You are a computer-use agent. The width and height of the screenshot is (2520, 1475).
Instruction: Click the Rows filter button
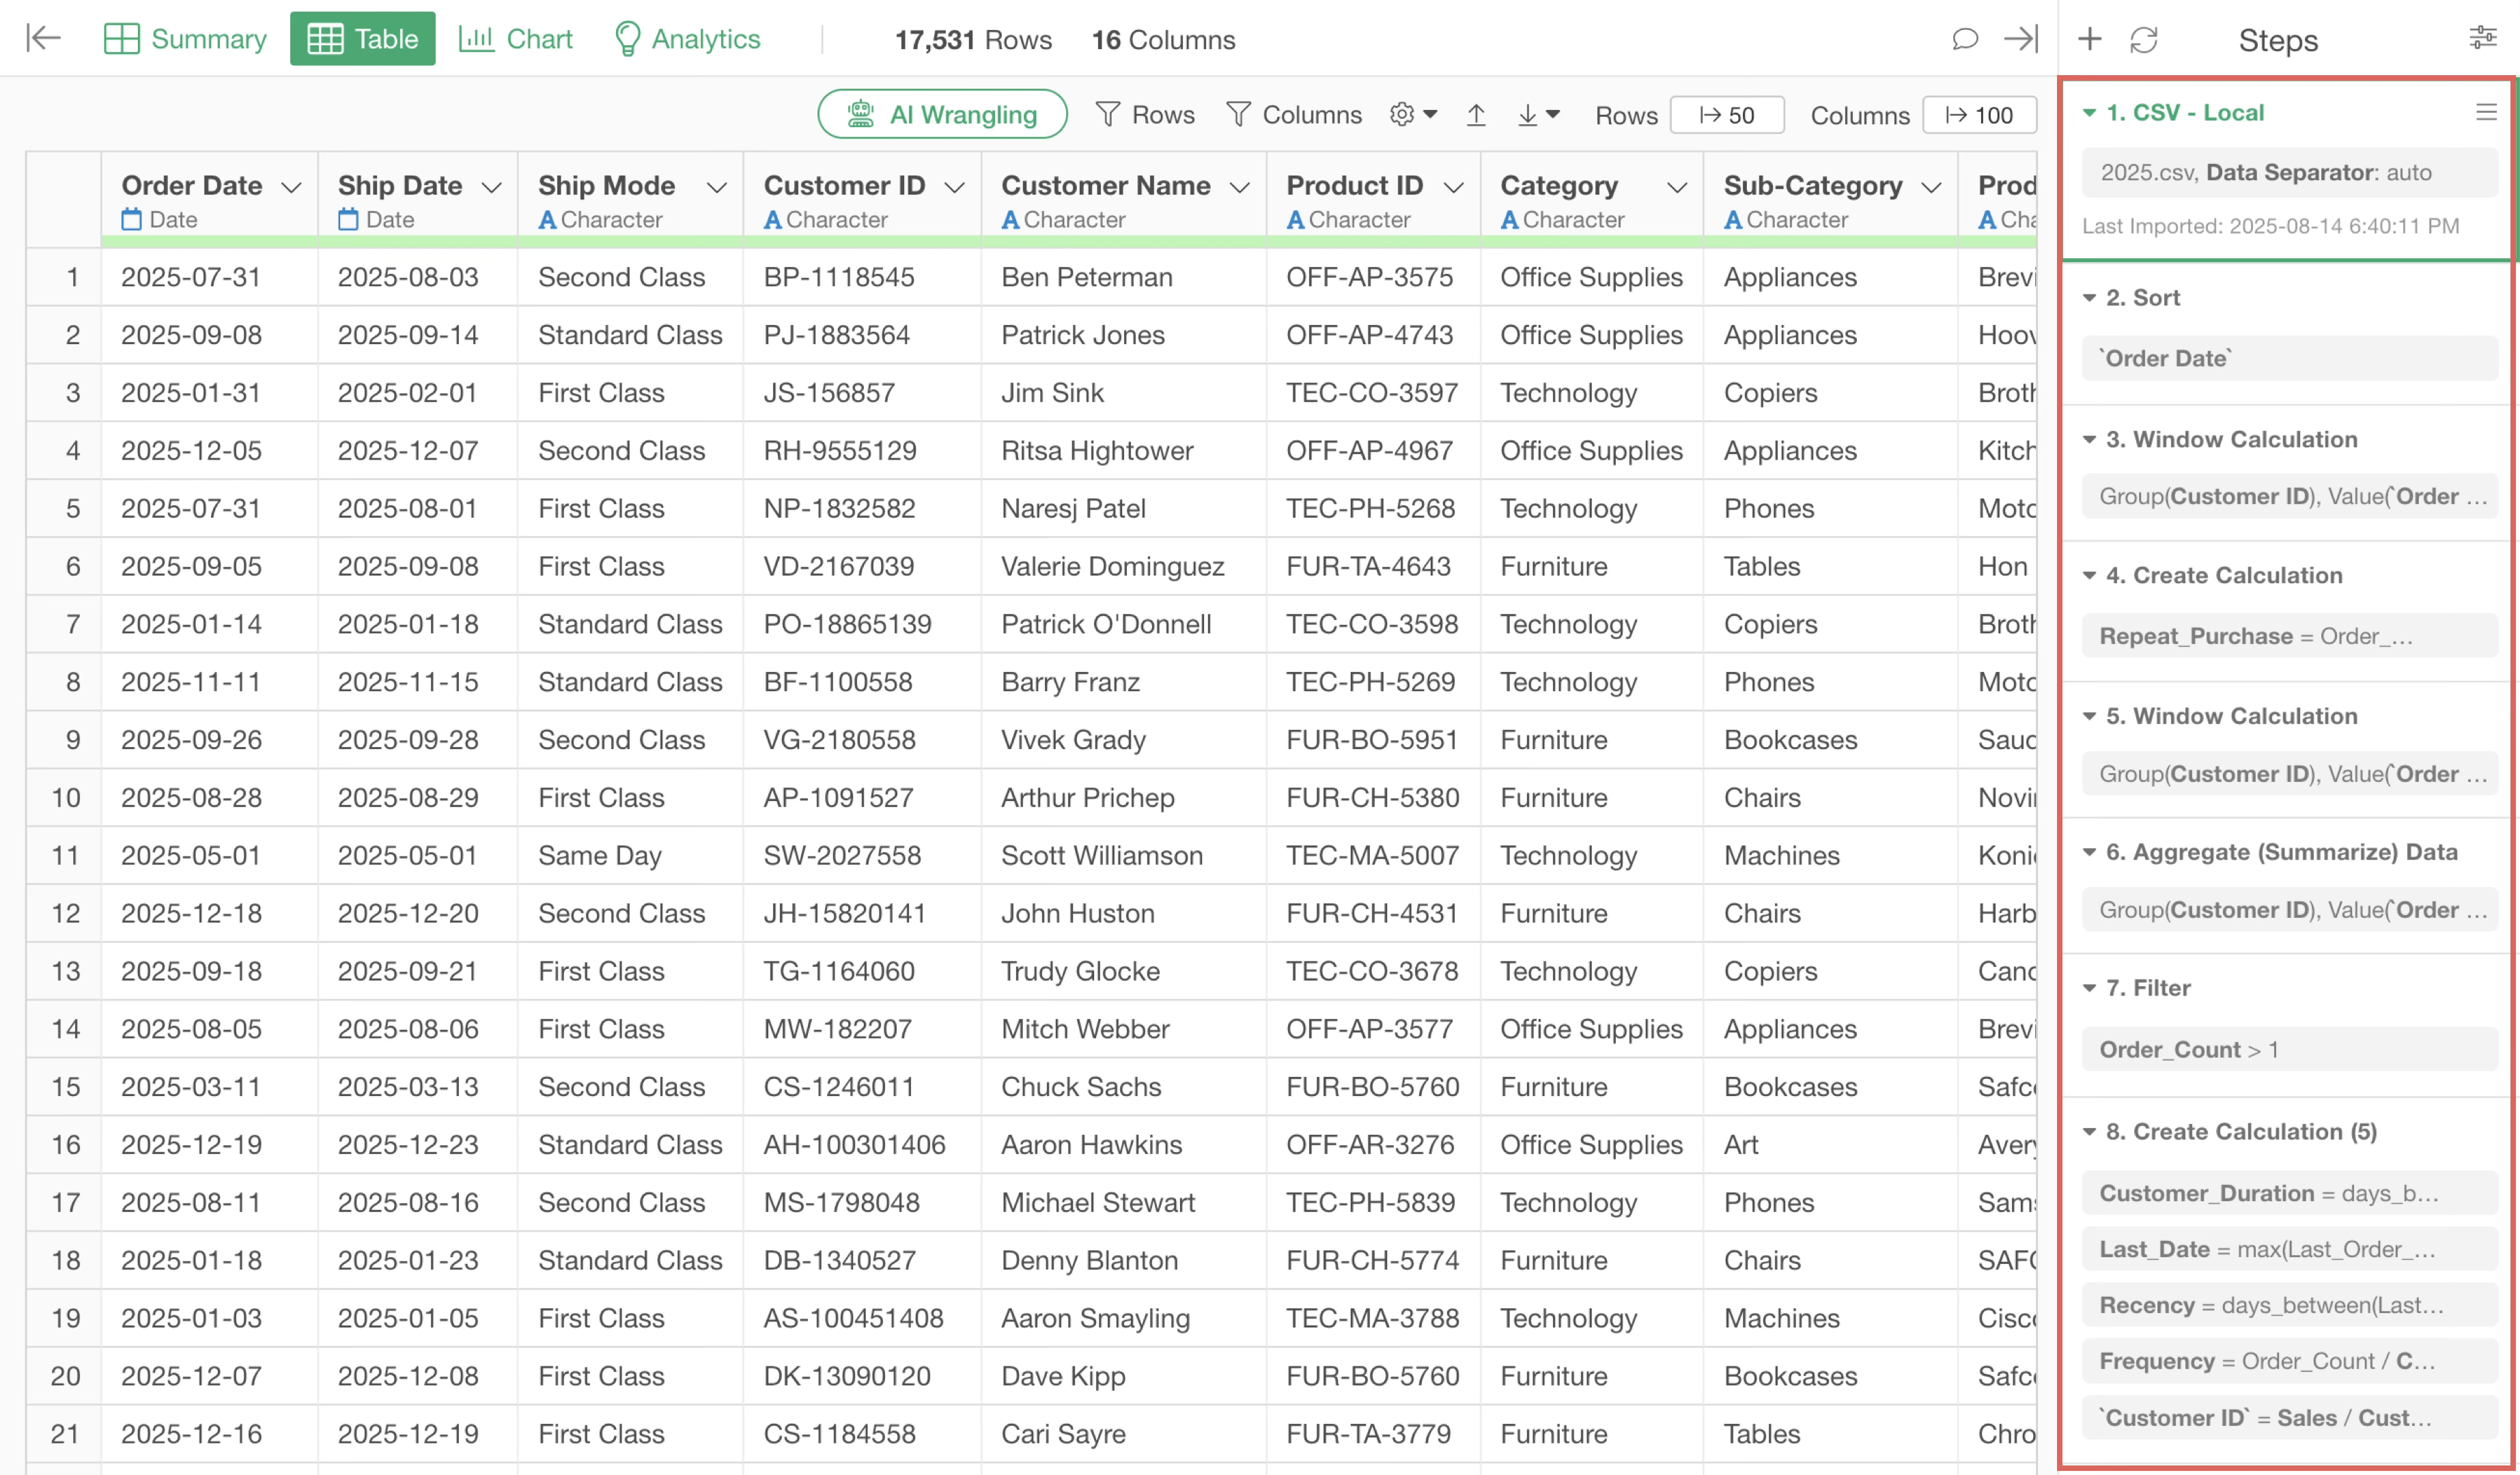point(1145,115)
